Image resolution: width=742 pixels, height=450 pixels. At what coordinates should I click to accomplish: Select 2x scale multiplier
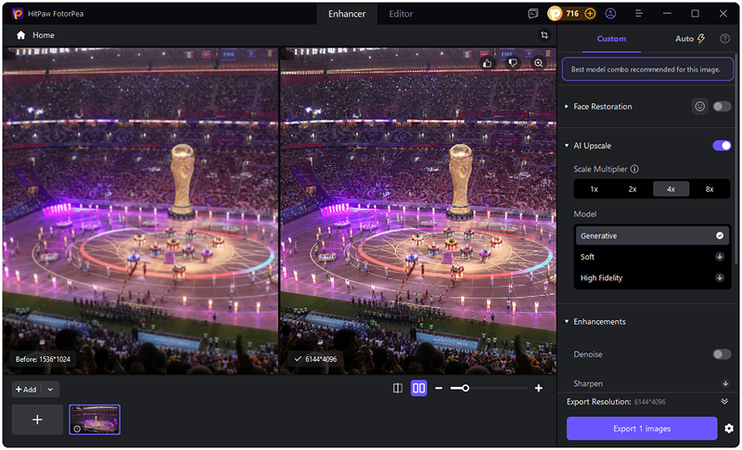coord(632,189)
